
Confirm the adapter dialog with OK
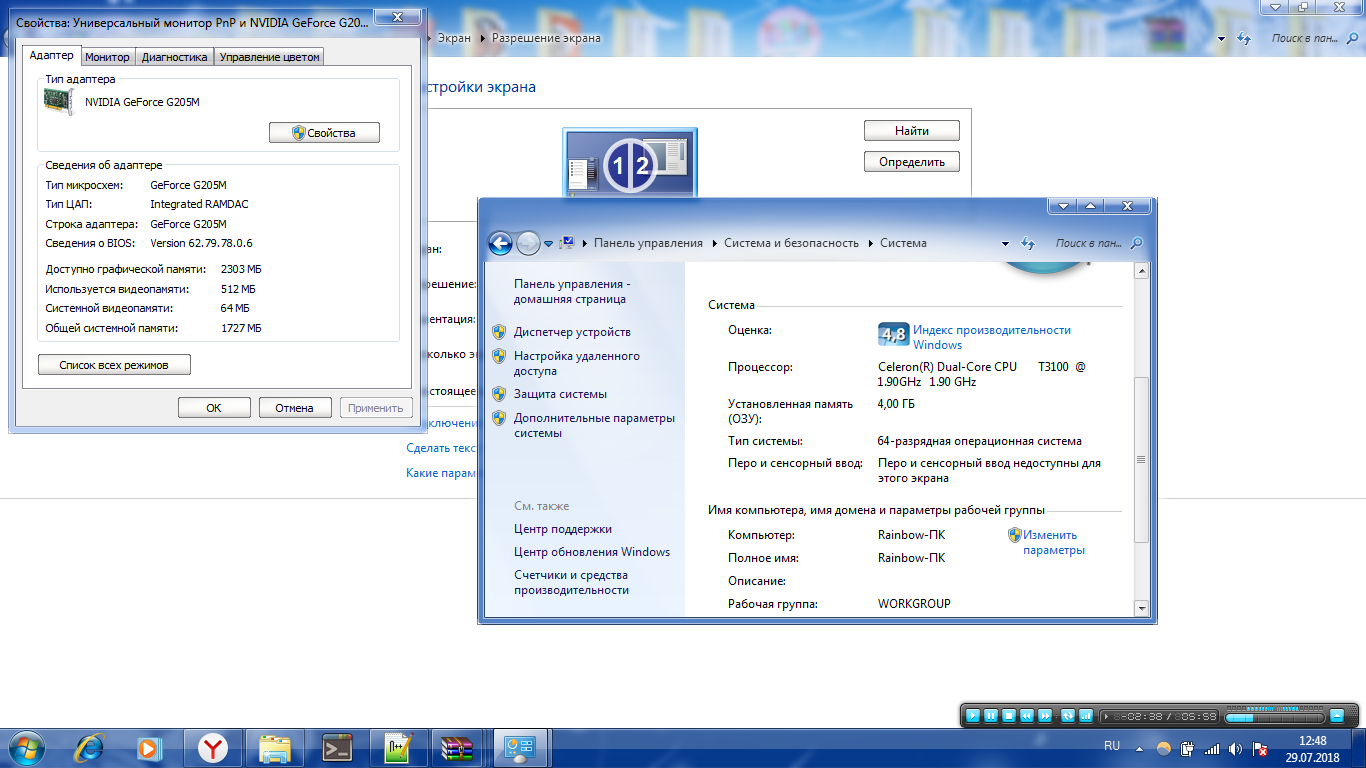pyautogui.click(x=214, y=408)
